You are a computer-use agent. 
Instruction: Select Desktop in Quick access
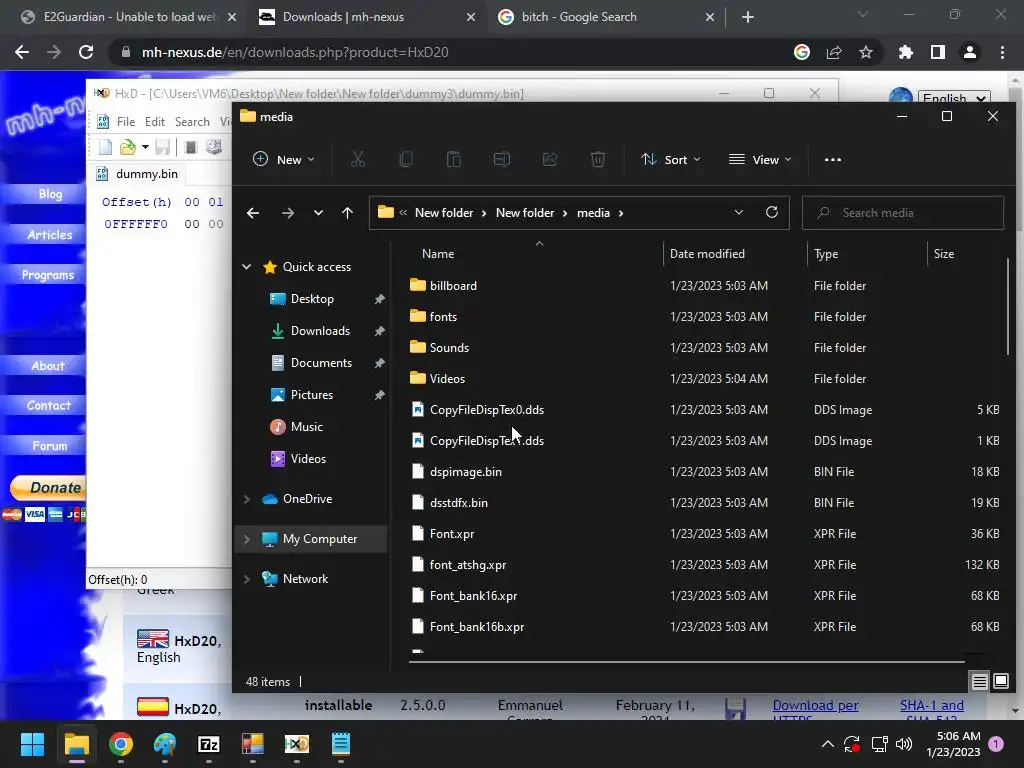[x=312, y=298]
